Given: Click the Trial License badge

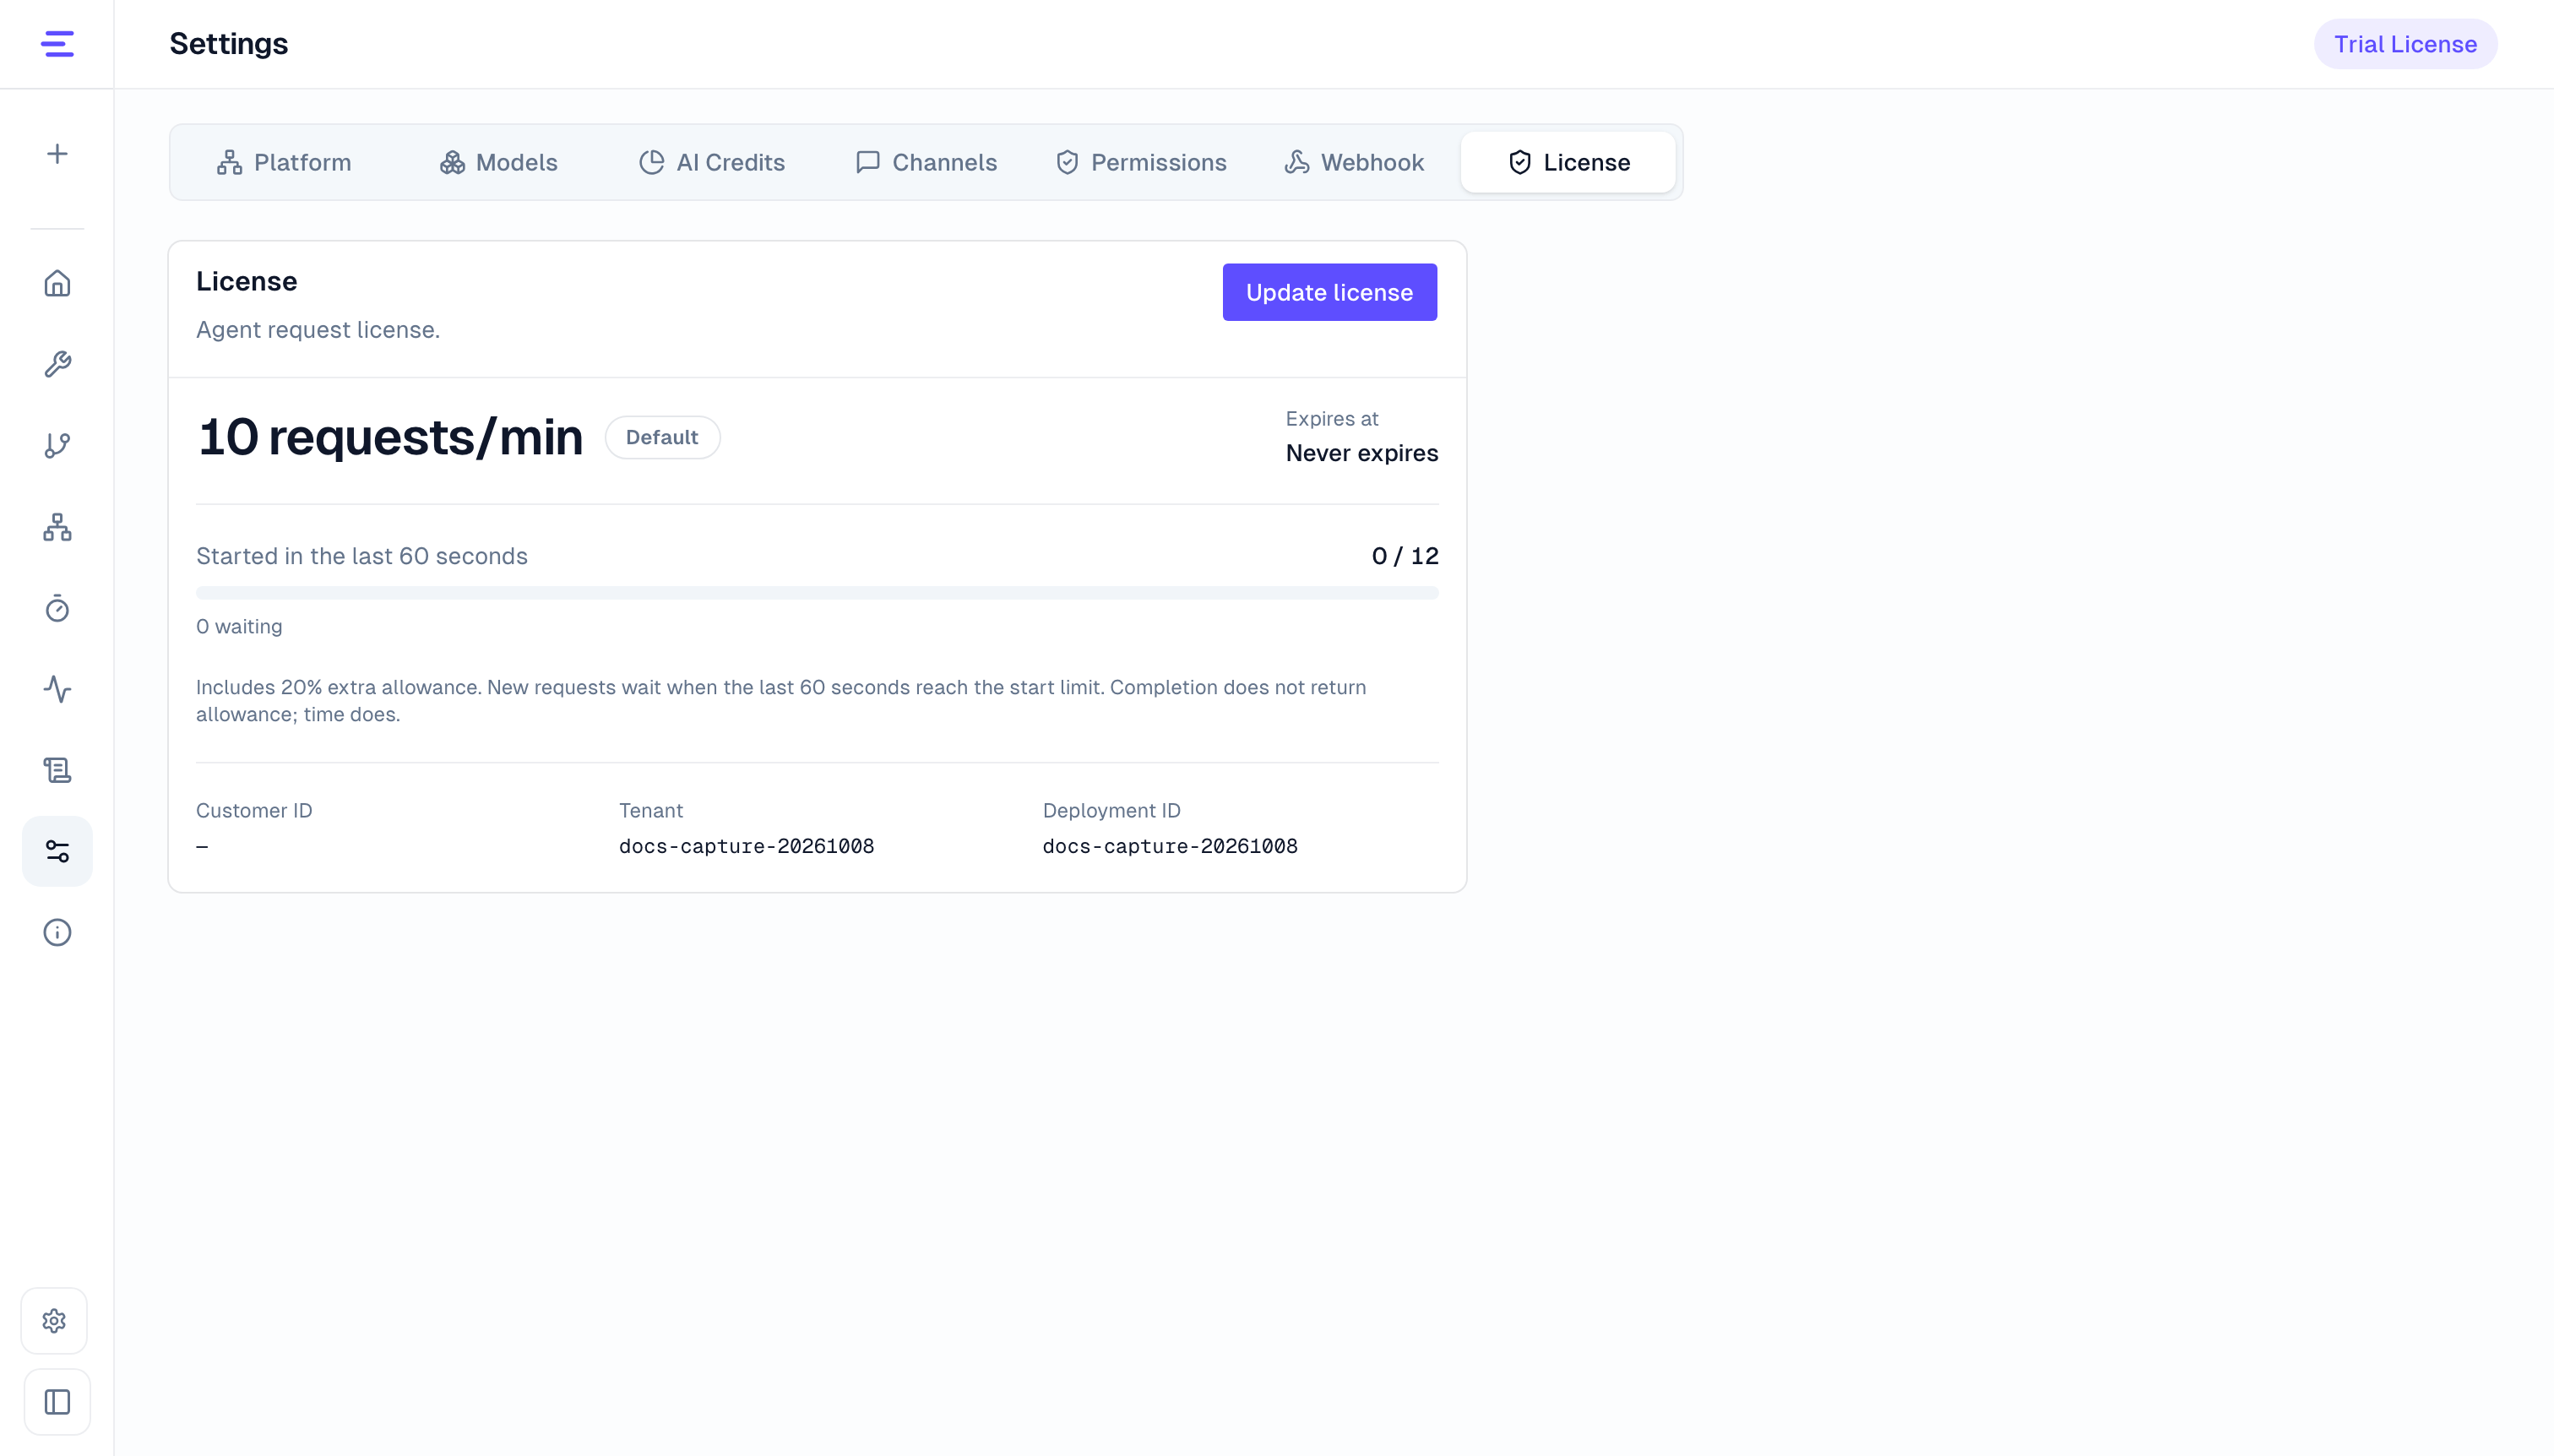Looking at the screenshot, I should coord(2405,44).
